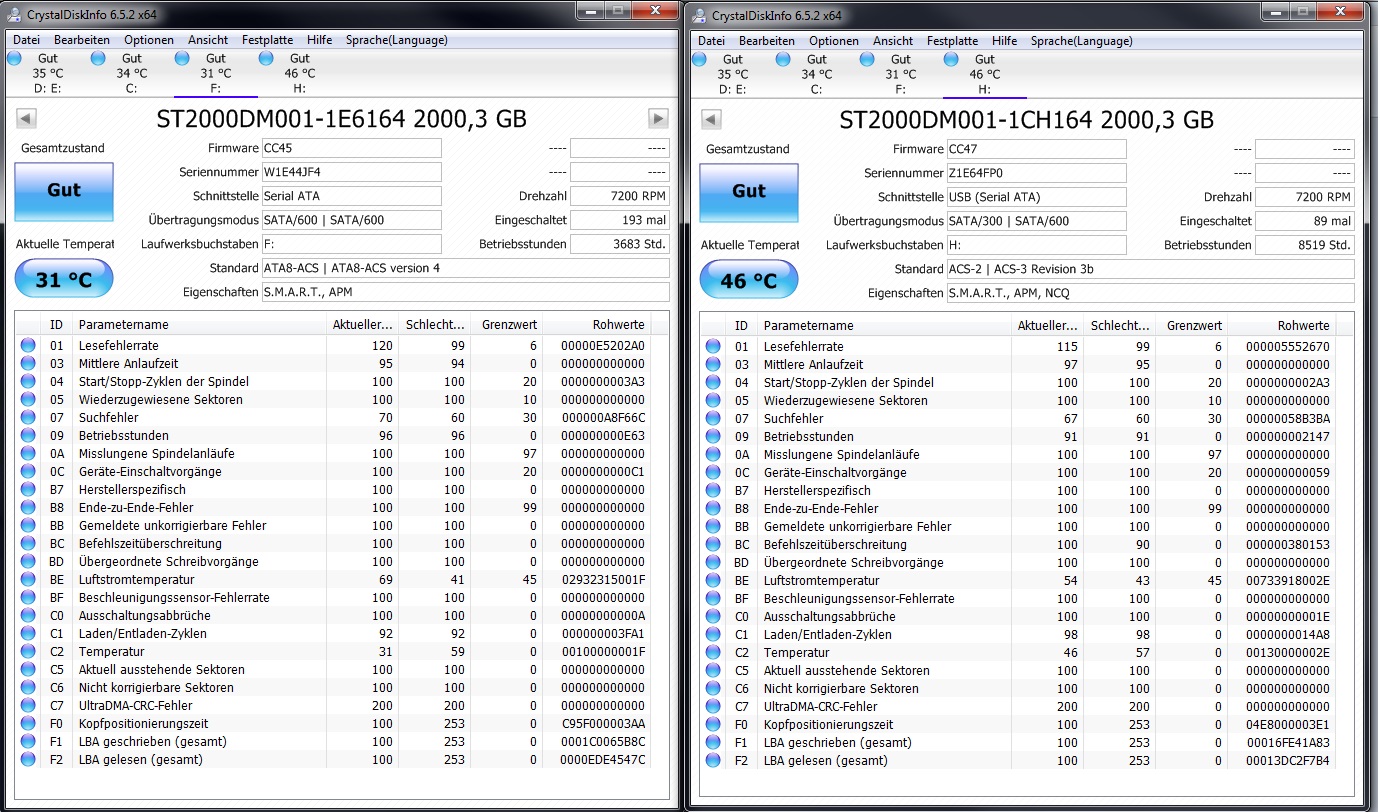Select Wiederzugewiesene Sektoren row in left window
1380x812 pixels.
(x=334, y=399)
